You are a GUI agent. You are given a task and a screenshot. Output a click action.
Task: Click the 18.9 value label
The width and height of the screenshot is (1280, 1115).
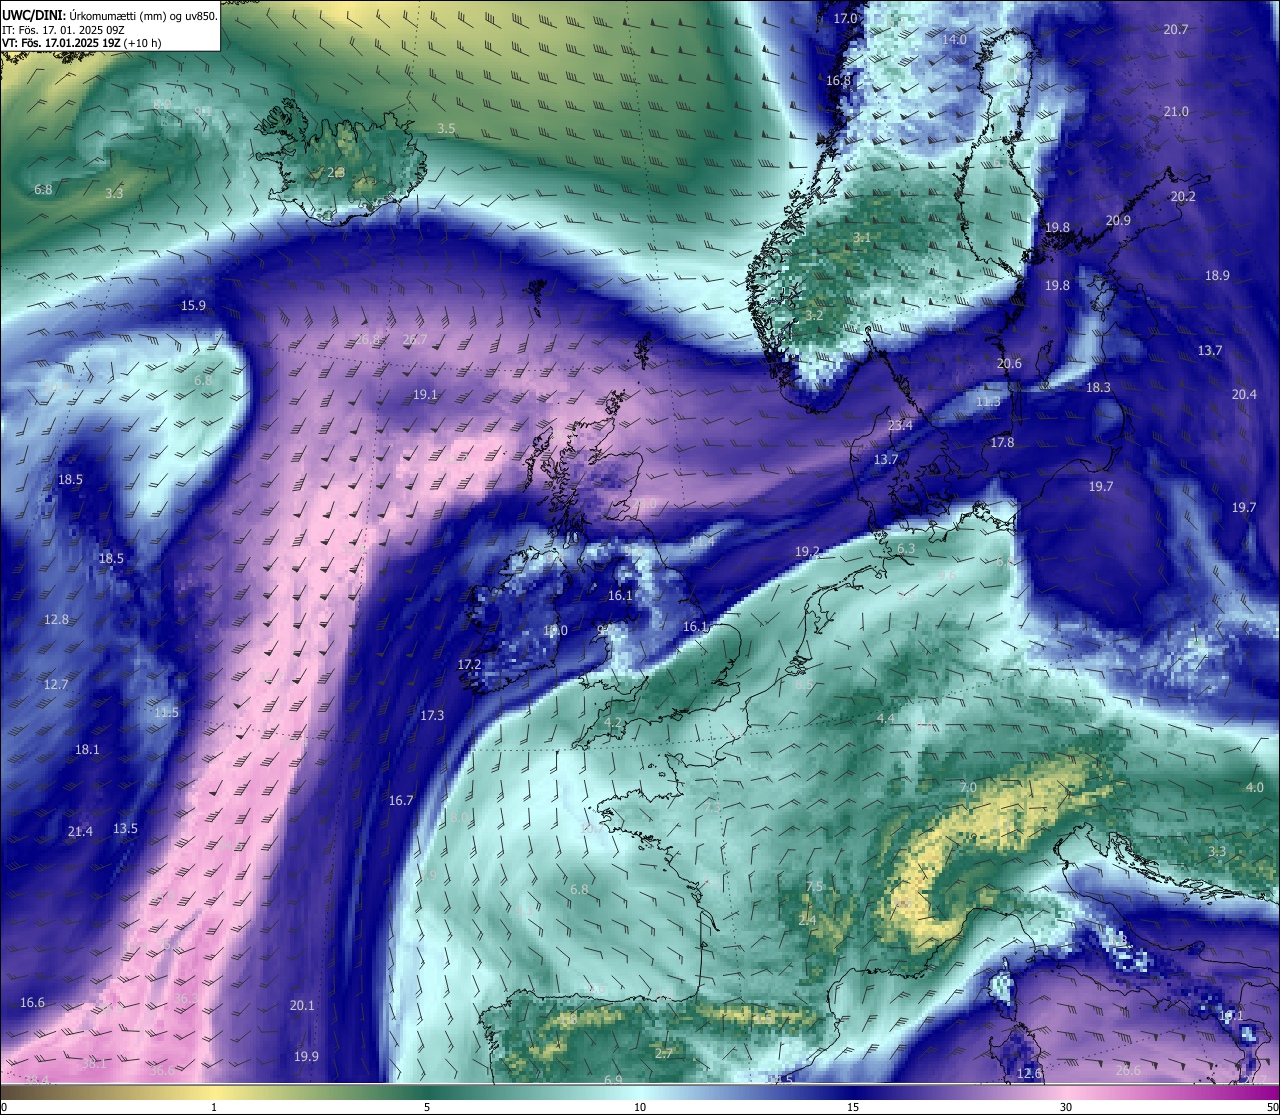1217,275
